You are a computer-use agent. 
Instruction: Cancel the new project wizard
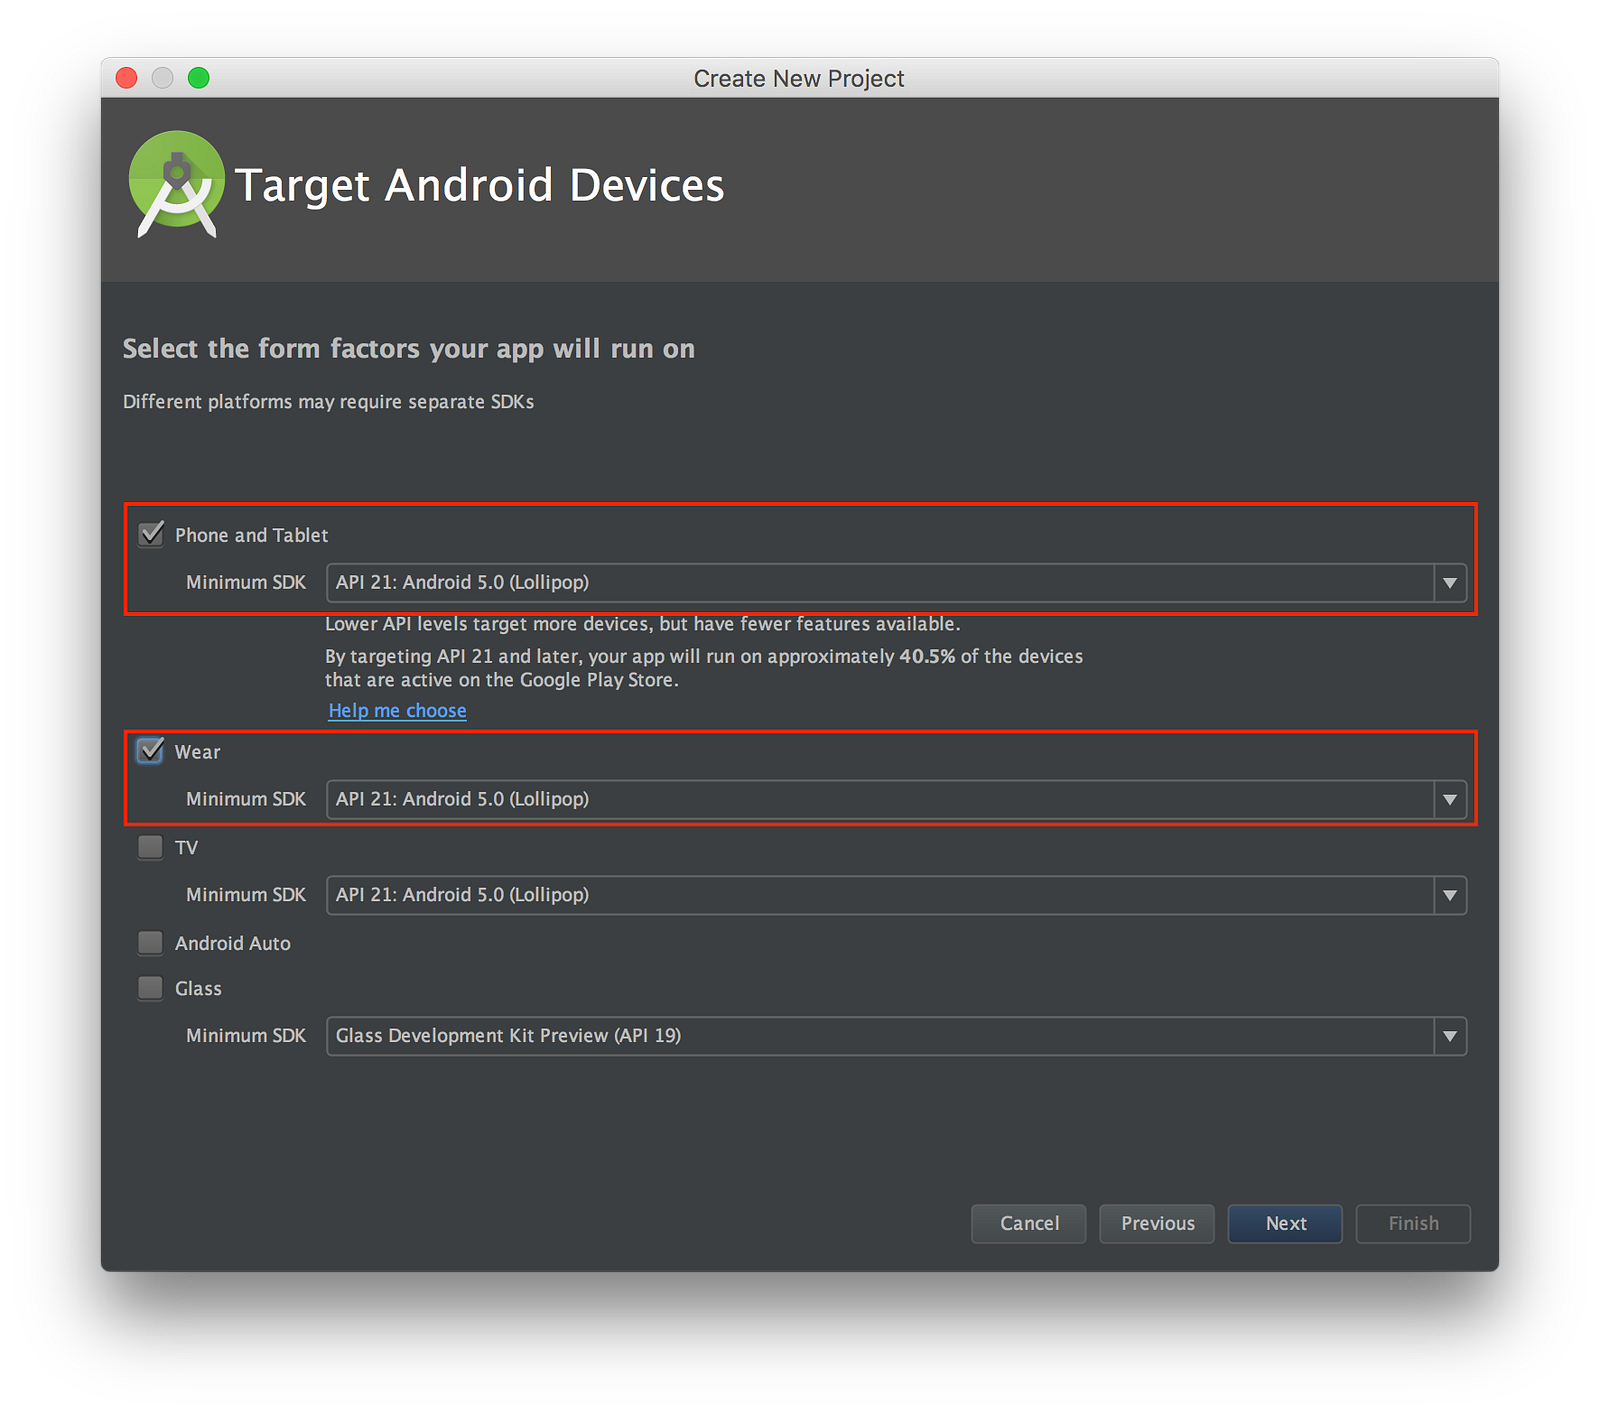(1029, 1223)
